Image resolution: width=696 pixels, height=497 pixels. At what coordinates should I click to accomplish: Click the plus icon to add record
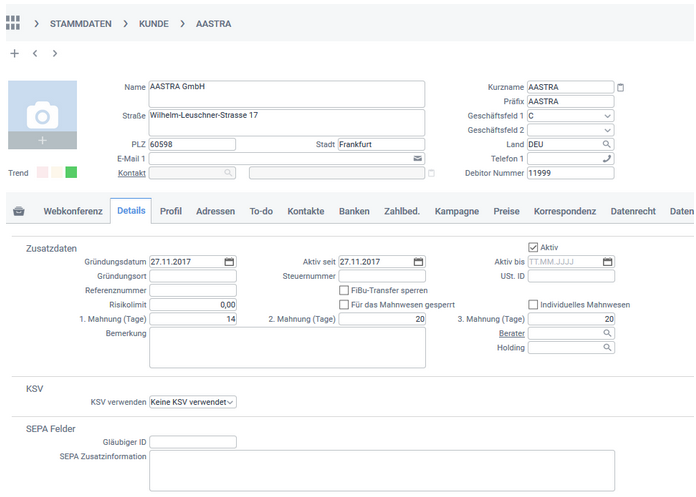(14, 53)
